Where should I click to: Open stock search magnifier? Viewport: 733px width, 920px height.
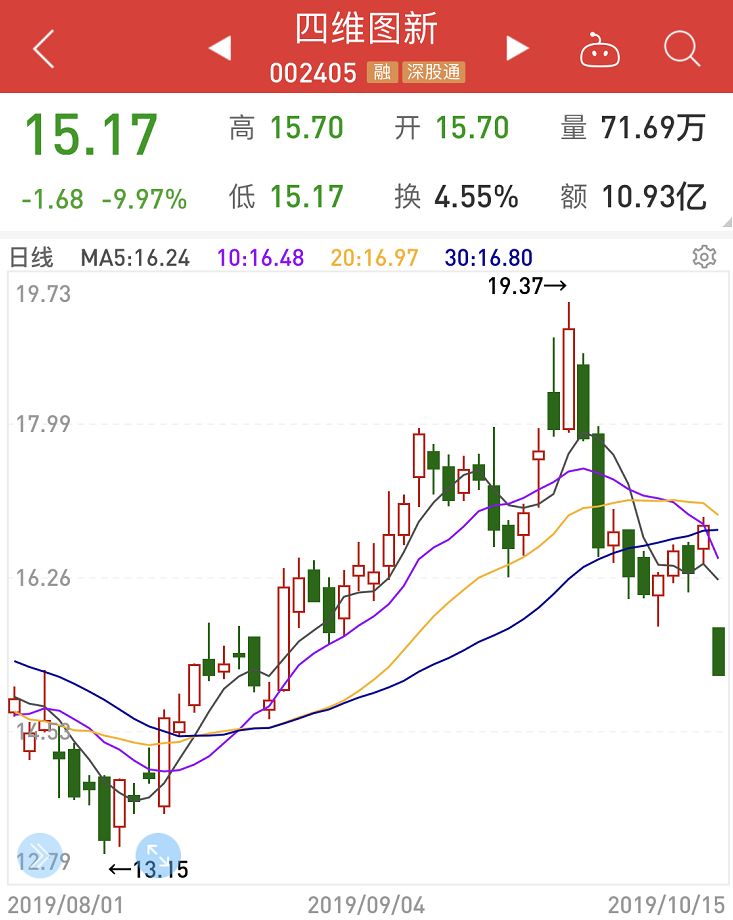(x=682, y=49)
